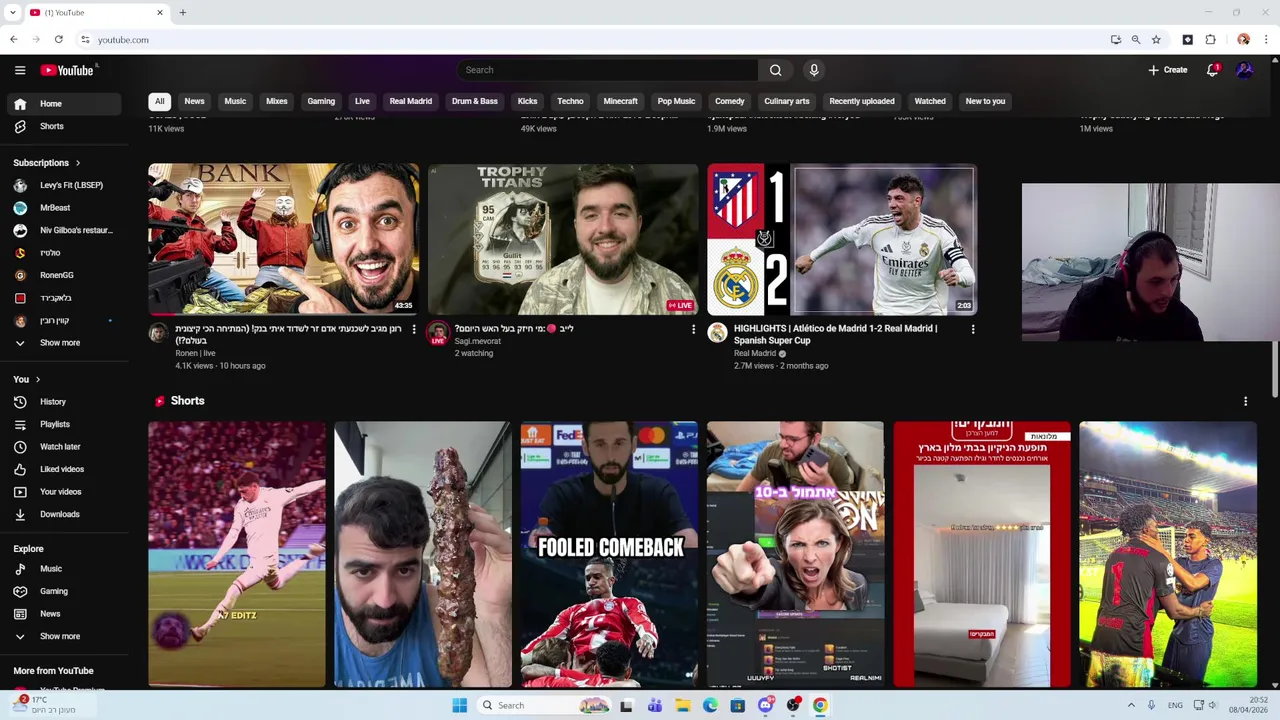
Task: Open Your videos
Action: click(64, 492)
